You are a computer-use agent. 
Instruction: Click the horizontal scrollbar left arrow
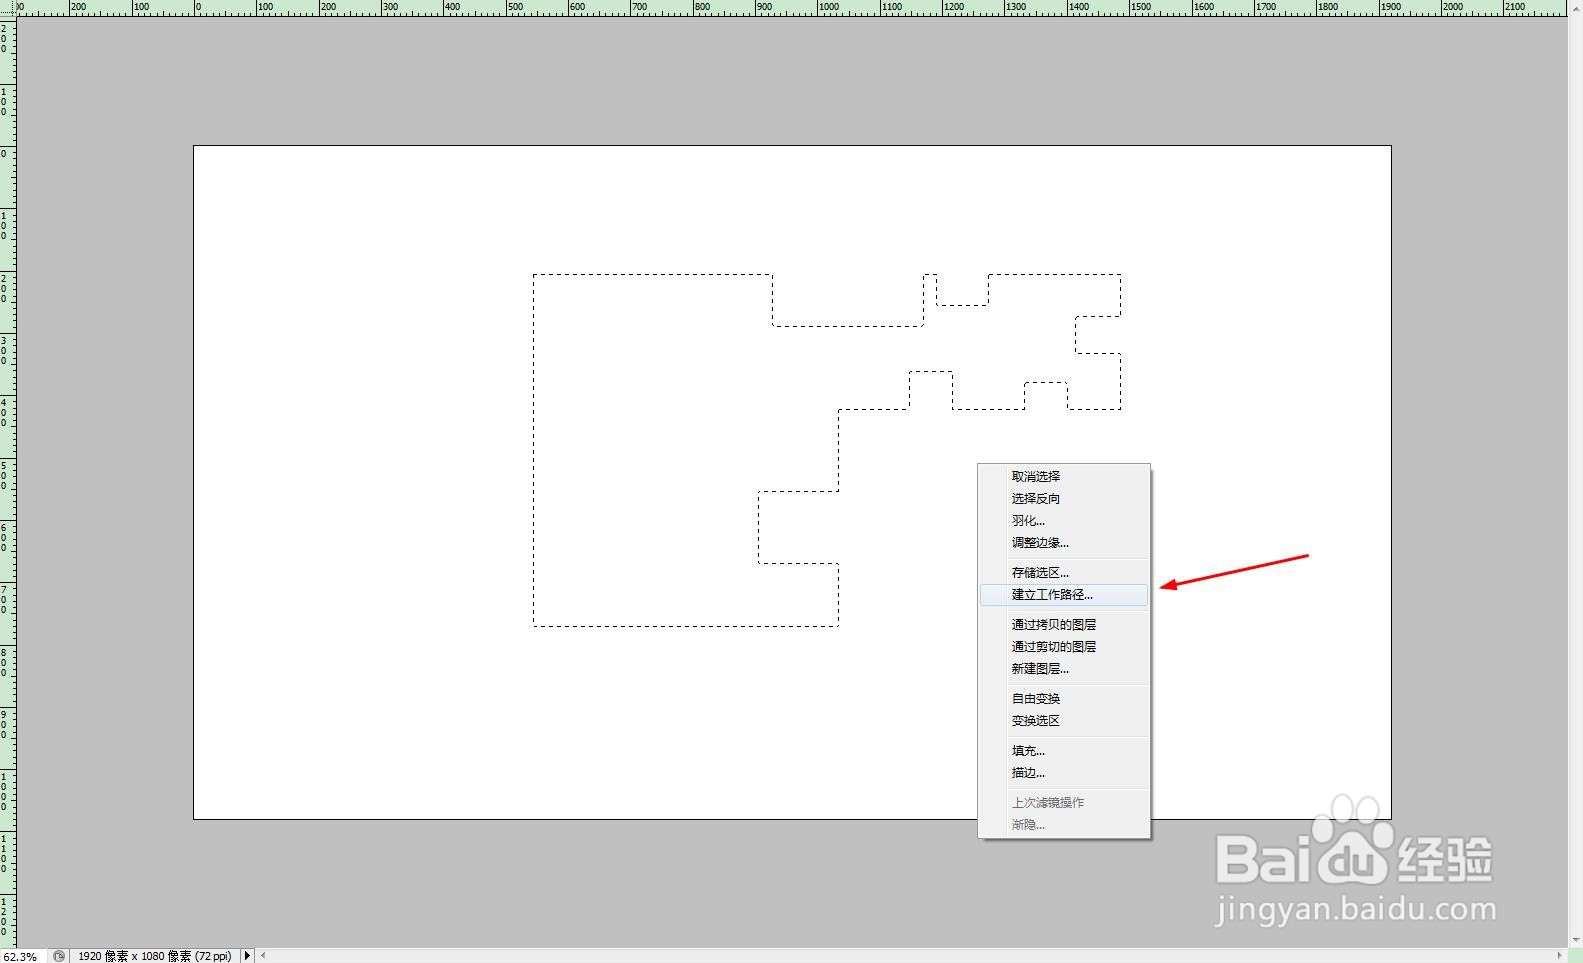[263, 956]
